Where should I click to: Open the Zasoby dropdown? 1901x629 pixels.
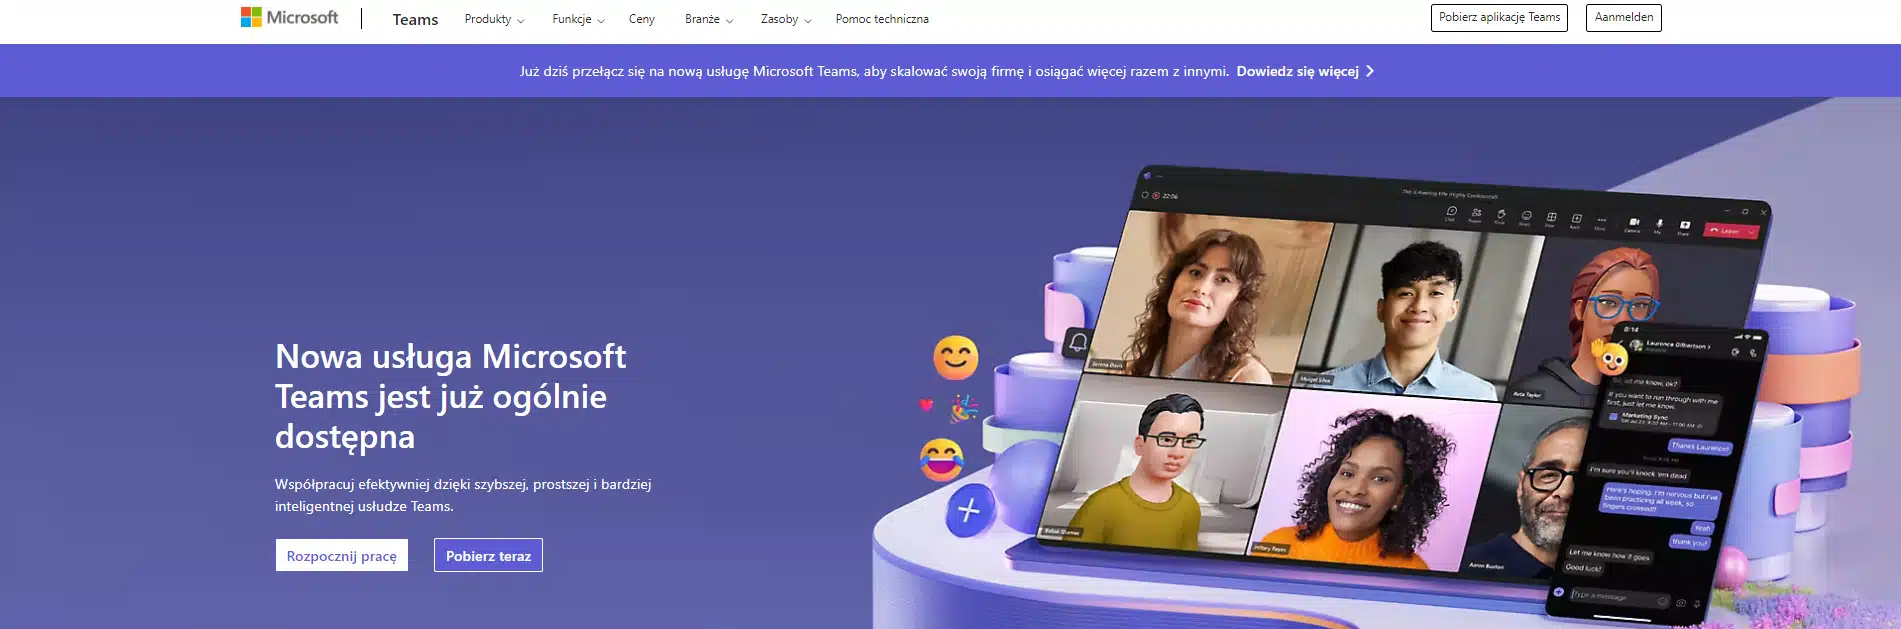coord(786,19)
